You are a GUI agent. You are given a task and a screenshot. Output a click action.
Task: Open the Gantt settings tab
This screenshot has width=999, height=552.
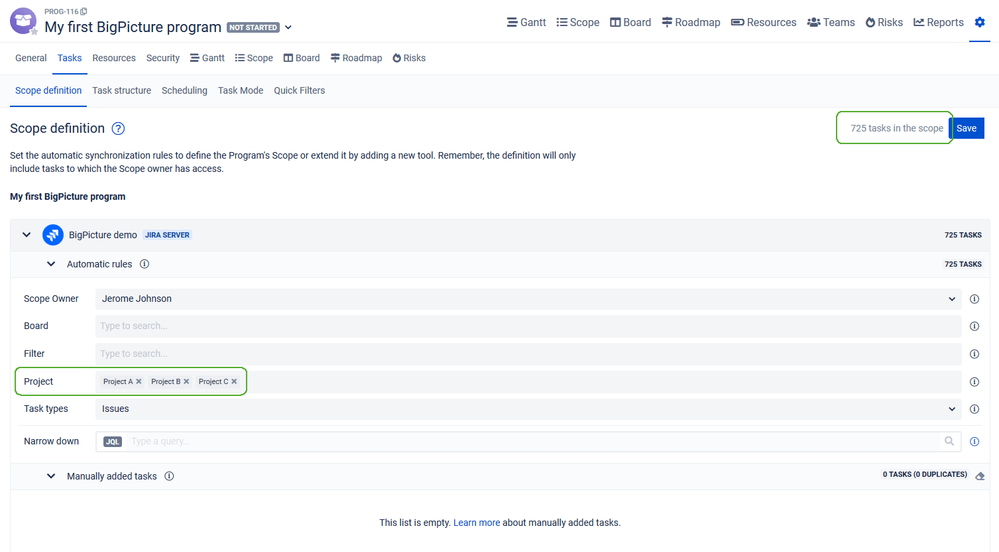(207, 58)
